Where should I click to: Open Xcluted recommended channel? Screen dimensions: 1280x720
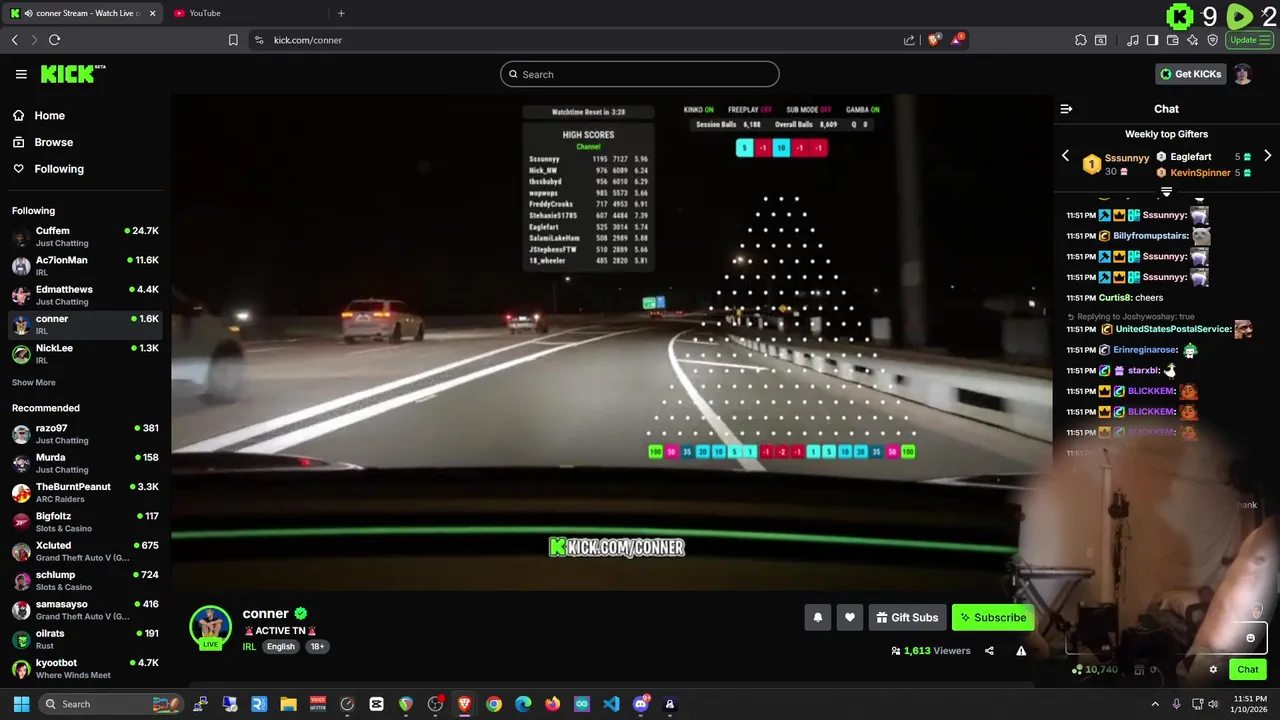(x=85, y=551)
